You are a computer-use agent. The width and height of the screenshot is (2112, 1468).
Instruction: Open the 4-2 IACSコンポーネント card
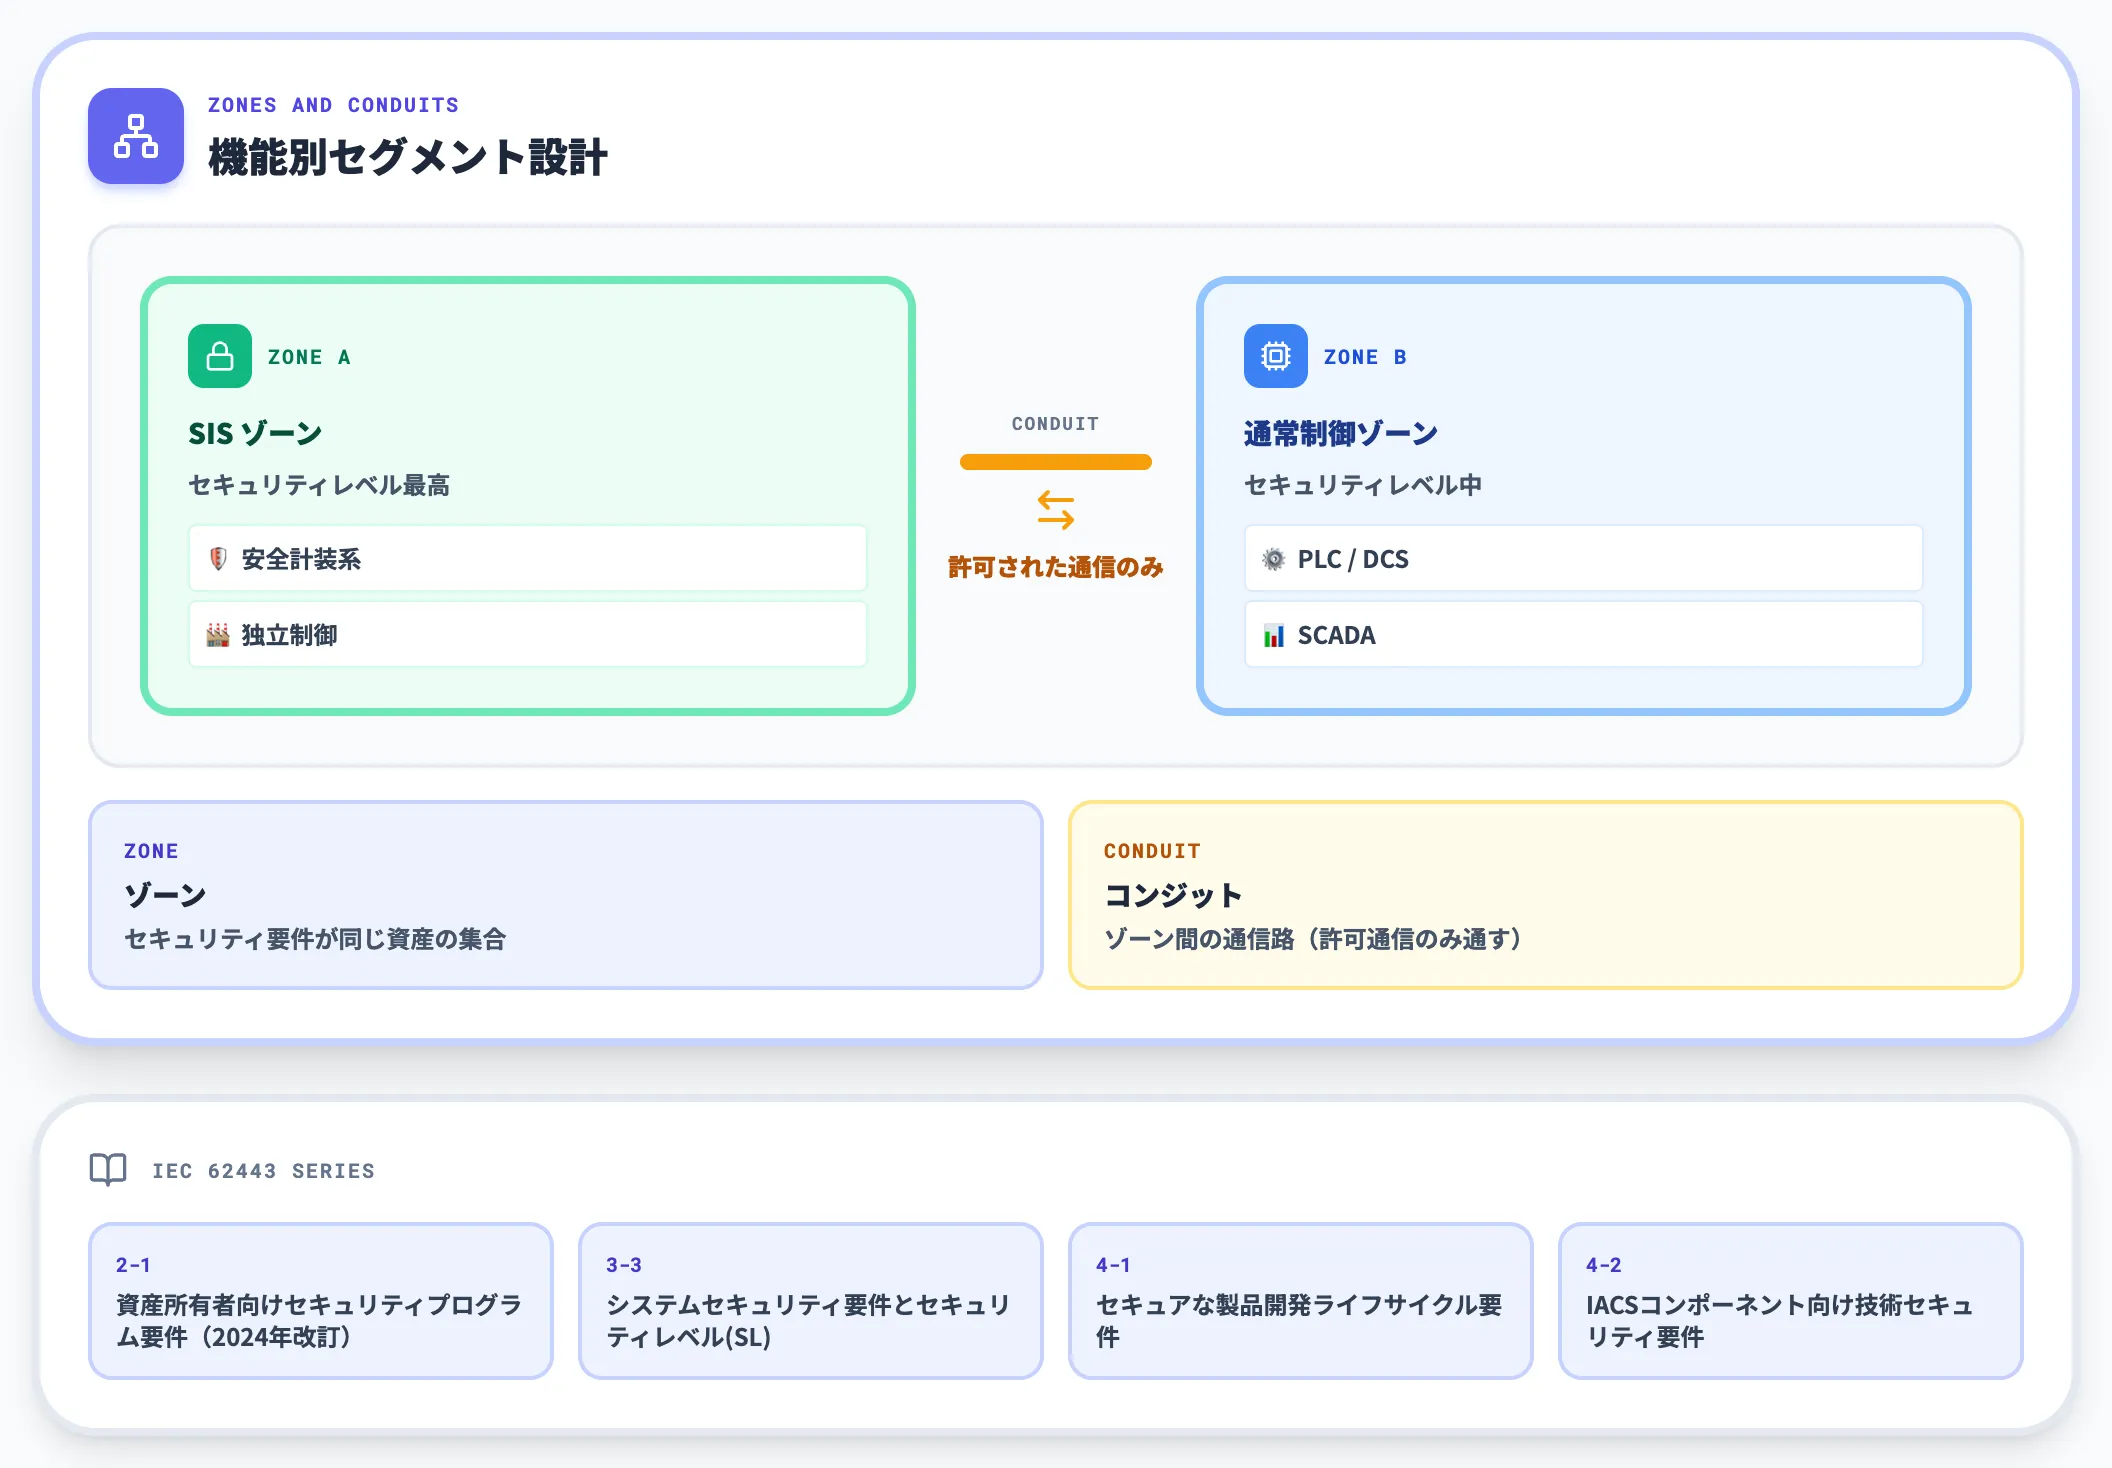click(x=1791, y=1301)
